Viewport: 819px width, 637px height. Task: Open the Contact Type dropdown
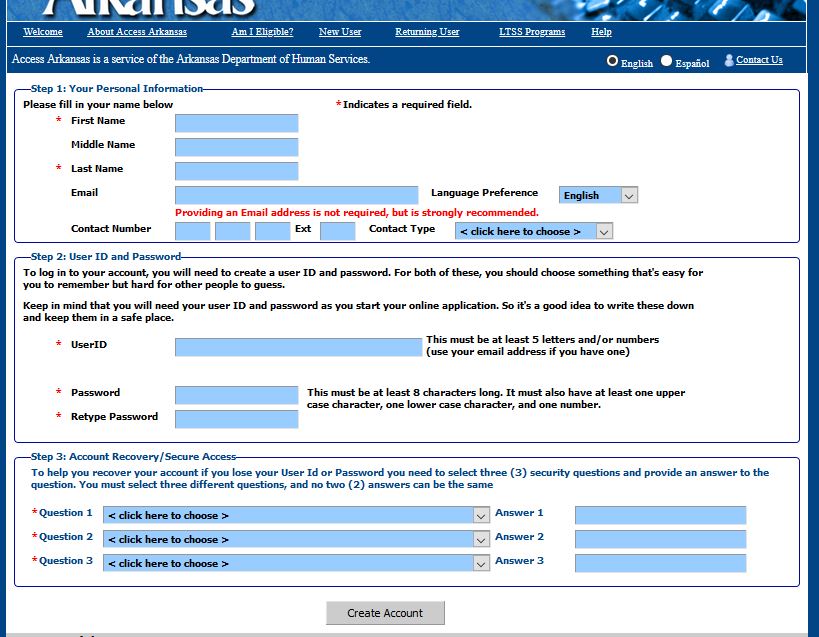pyautogui.click(x=534, y=231)
